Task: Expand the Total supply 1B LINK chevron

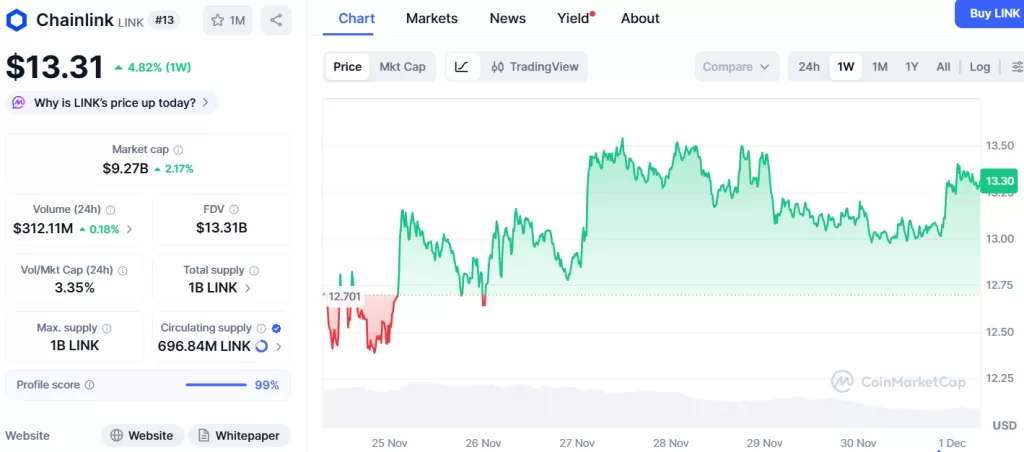Action: pyautogui.click(x=248, y=288)
